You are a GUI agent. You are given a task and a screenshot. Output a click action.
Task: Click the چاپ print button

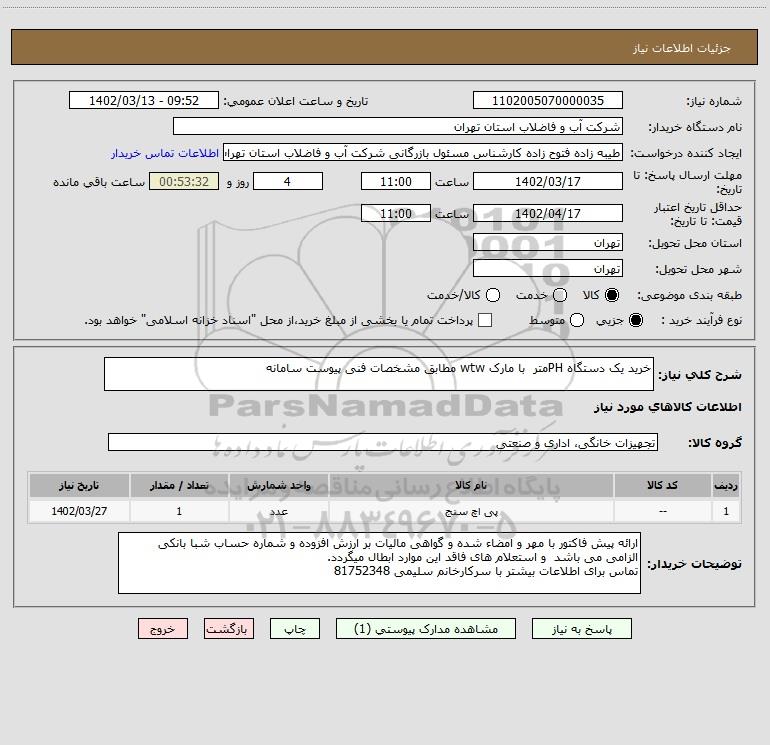coord(295,629)
